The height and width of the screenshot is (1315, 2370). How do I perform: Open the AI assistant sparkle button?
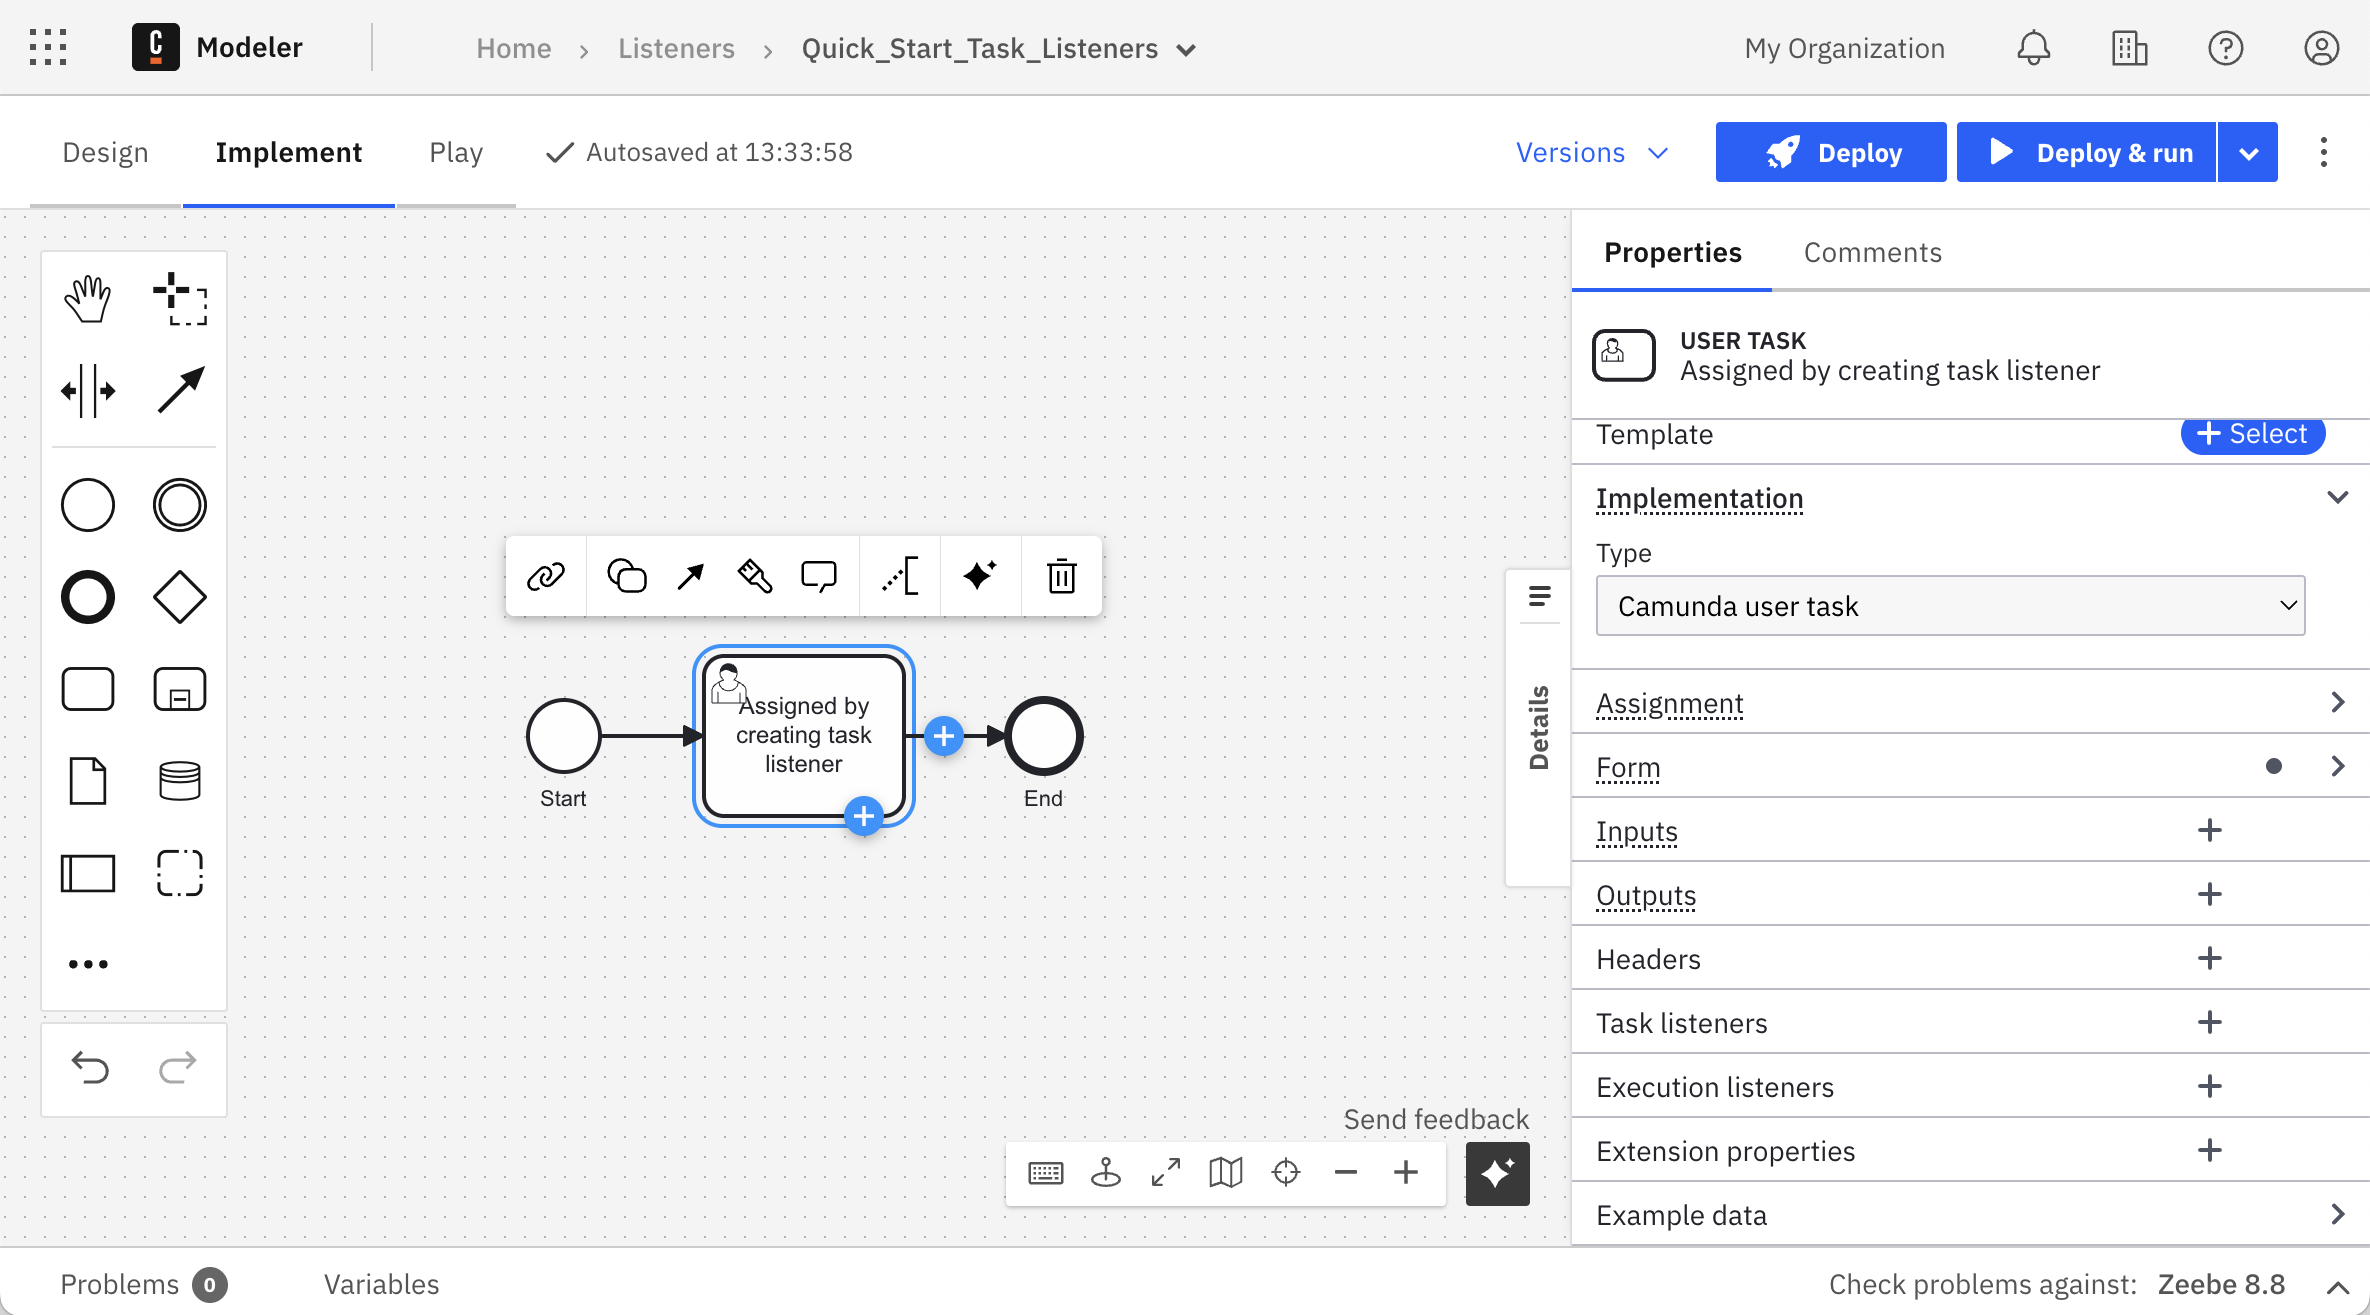[1497, 1173]
